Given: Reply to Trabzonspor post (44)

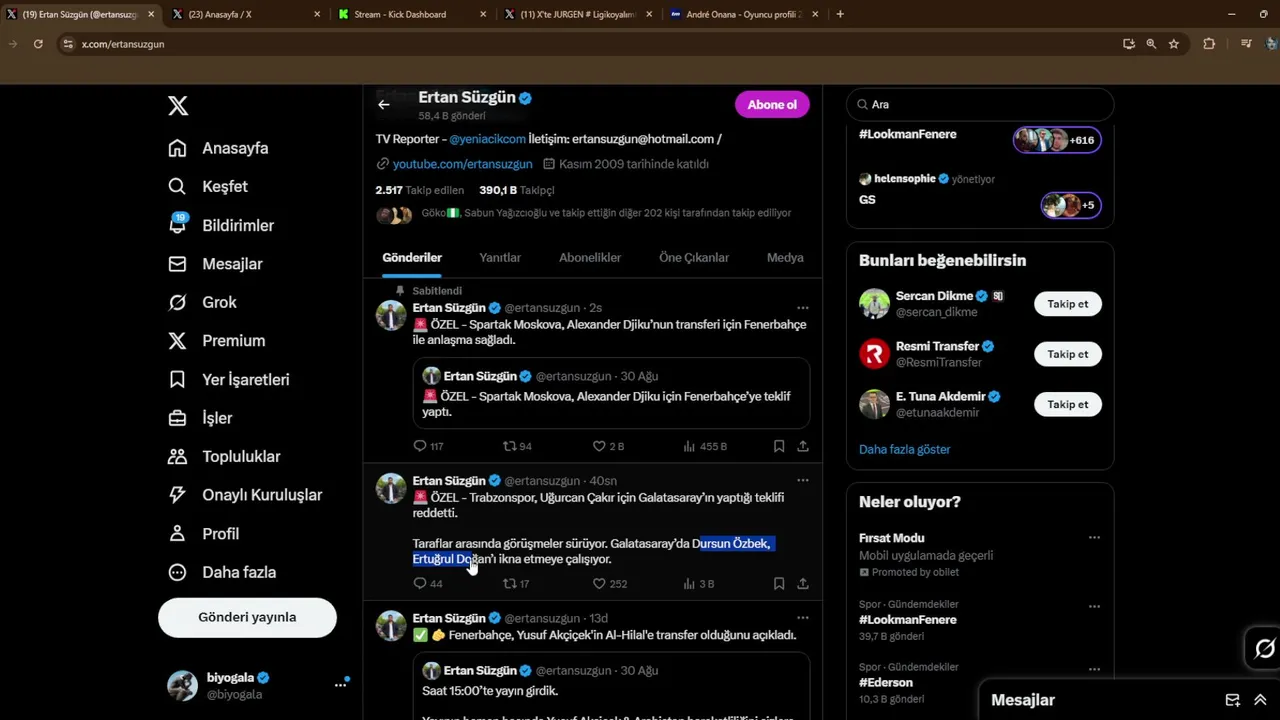Looking at the screenshot, I should coord(428,583).
